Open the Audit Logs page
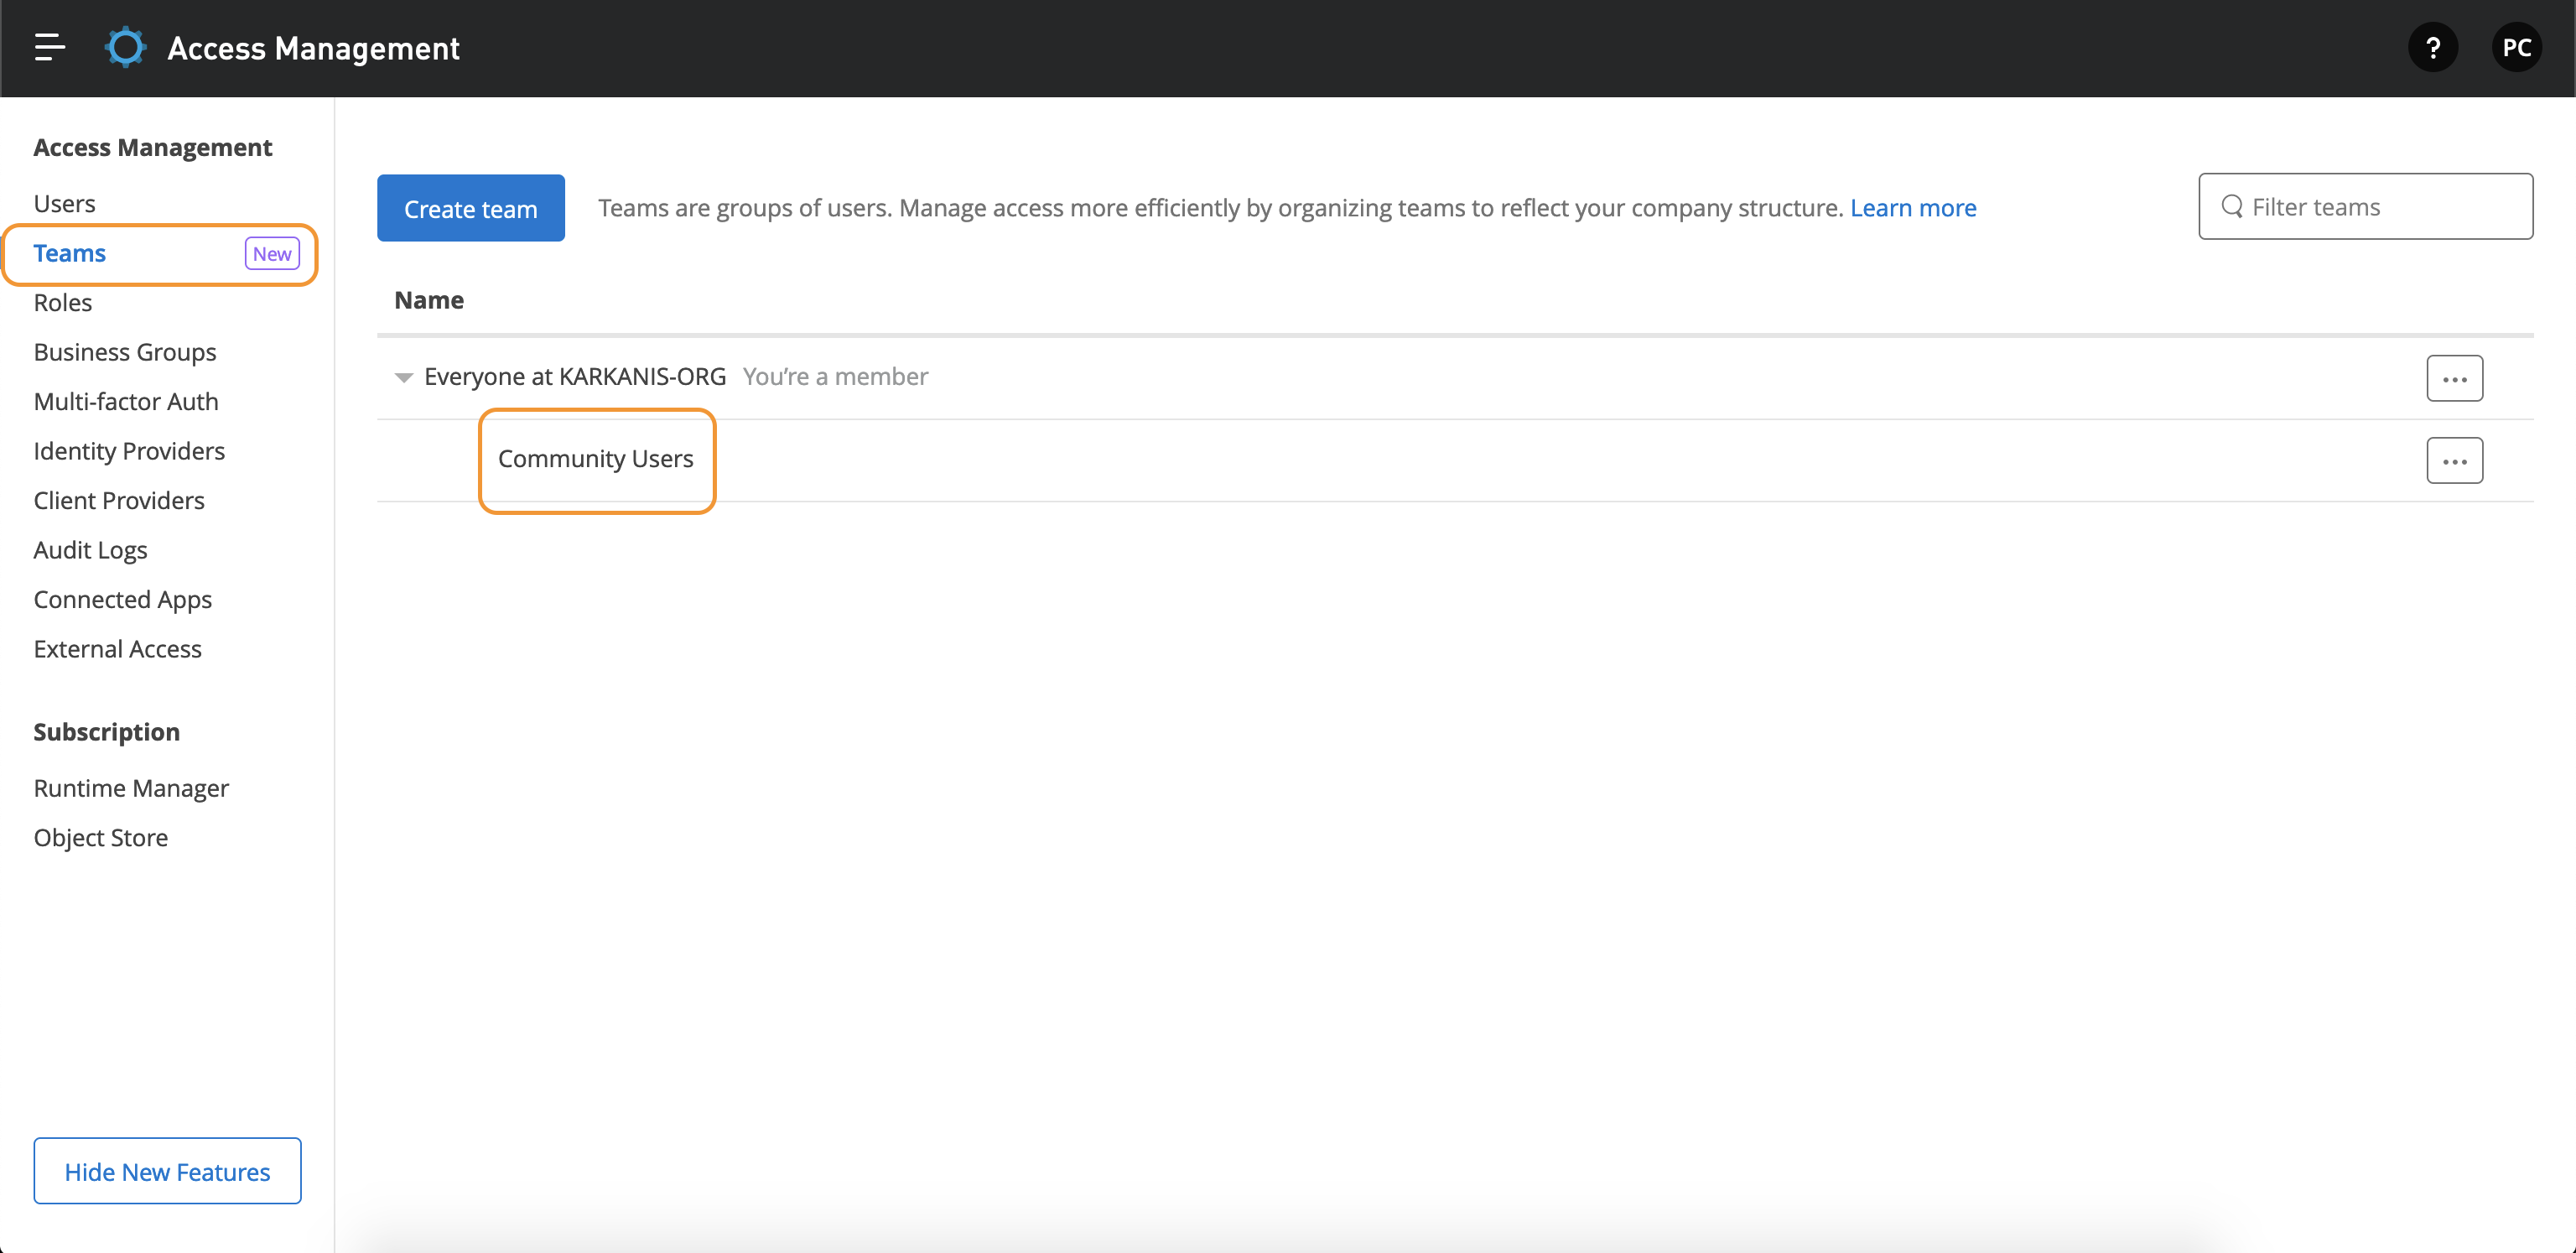The image size is (2576, 1253). 90,549
